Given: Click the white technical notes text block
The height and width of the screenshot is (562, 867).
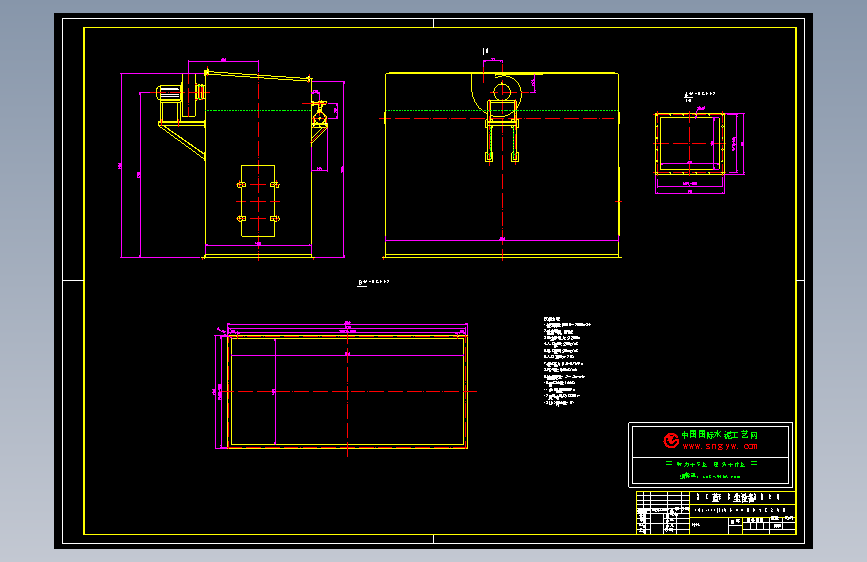Looking at the screenshot, I should pos(567,361).
